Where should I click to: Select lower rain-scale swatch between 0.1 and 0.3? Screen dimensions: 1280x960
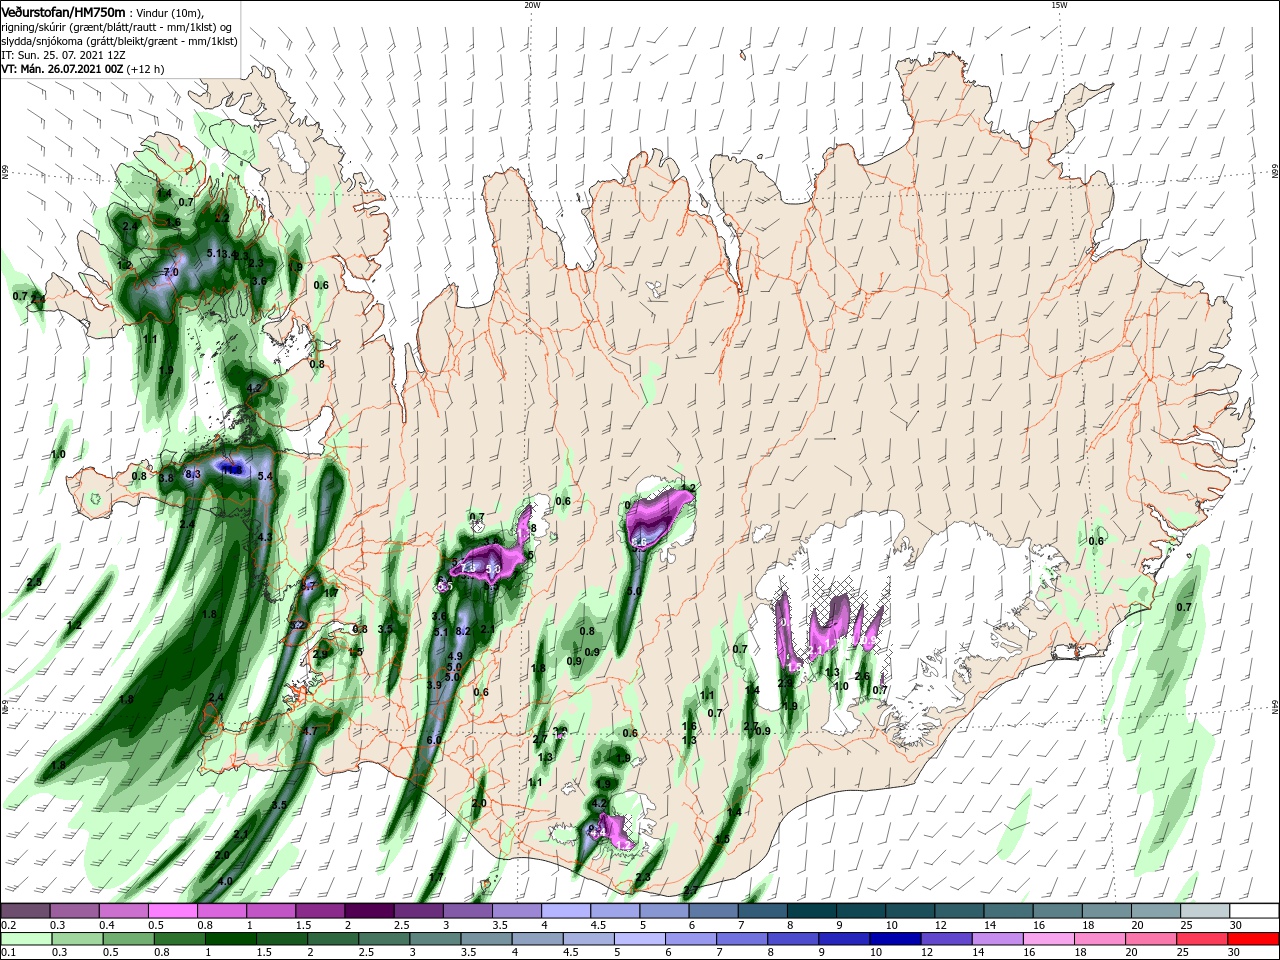point(25,939)
